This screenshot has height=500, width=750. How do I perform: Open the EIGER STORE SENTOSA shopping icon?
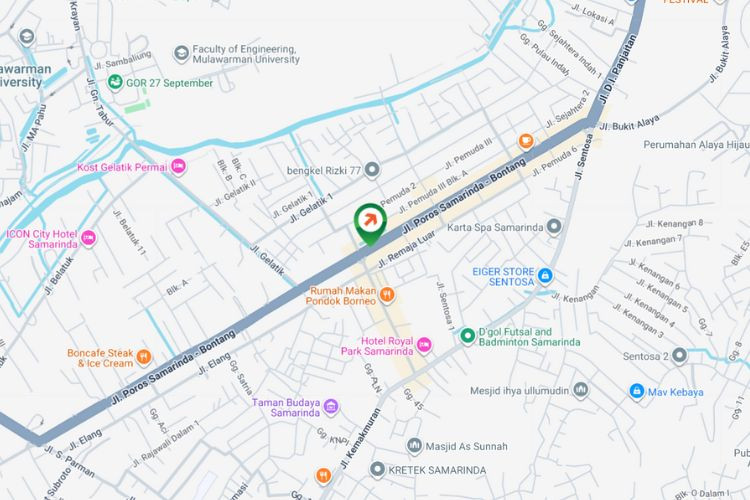coord(545,276)
